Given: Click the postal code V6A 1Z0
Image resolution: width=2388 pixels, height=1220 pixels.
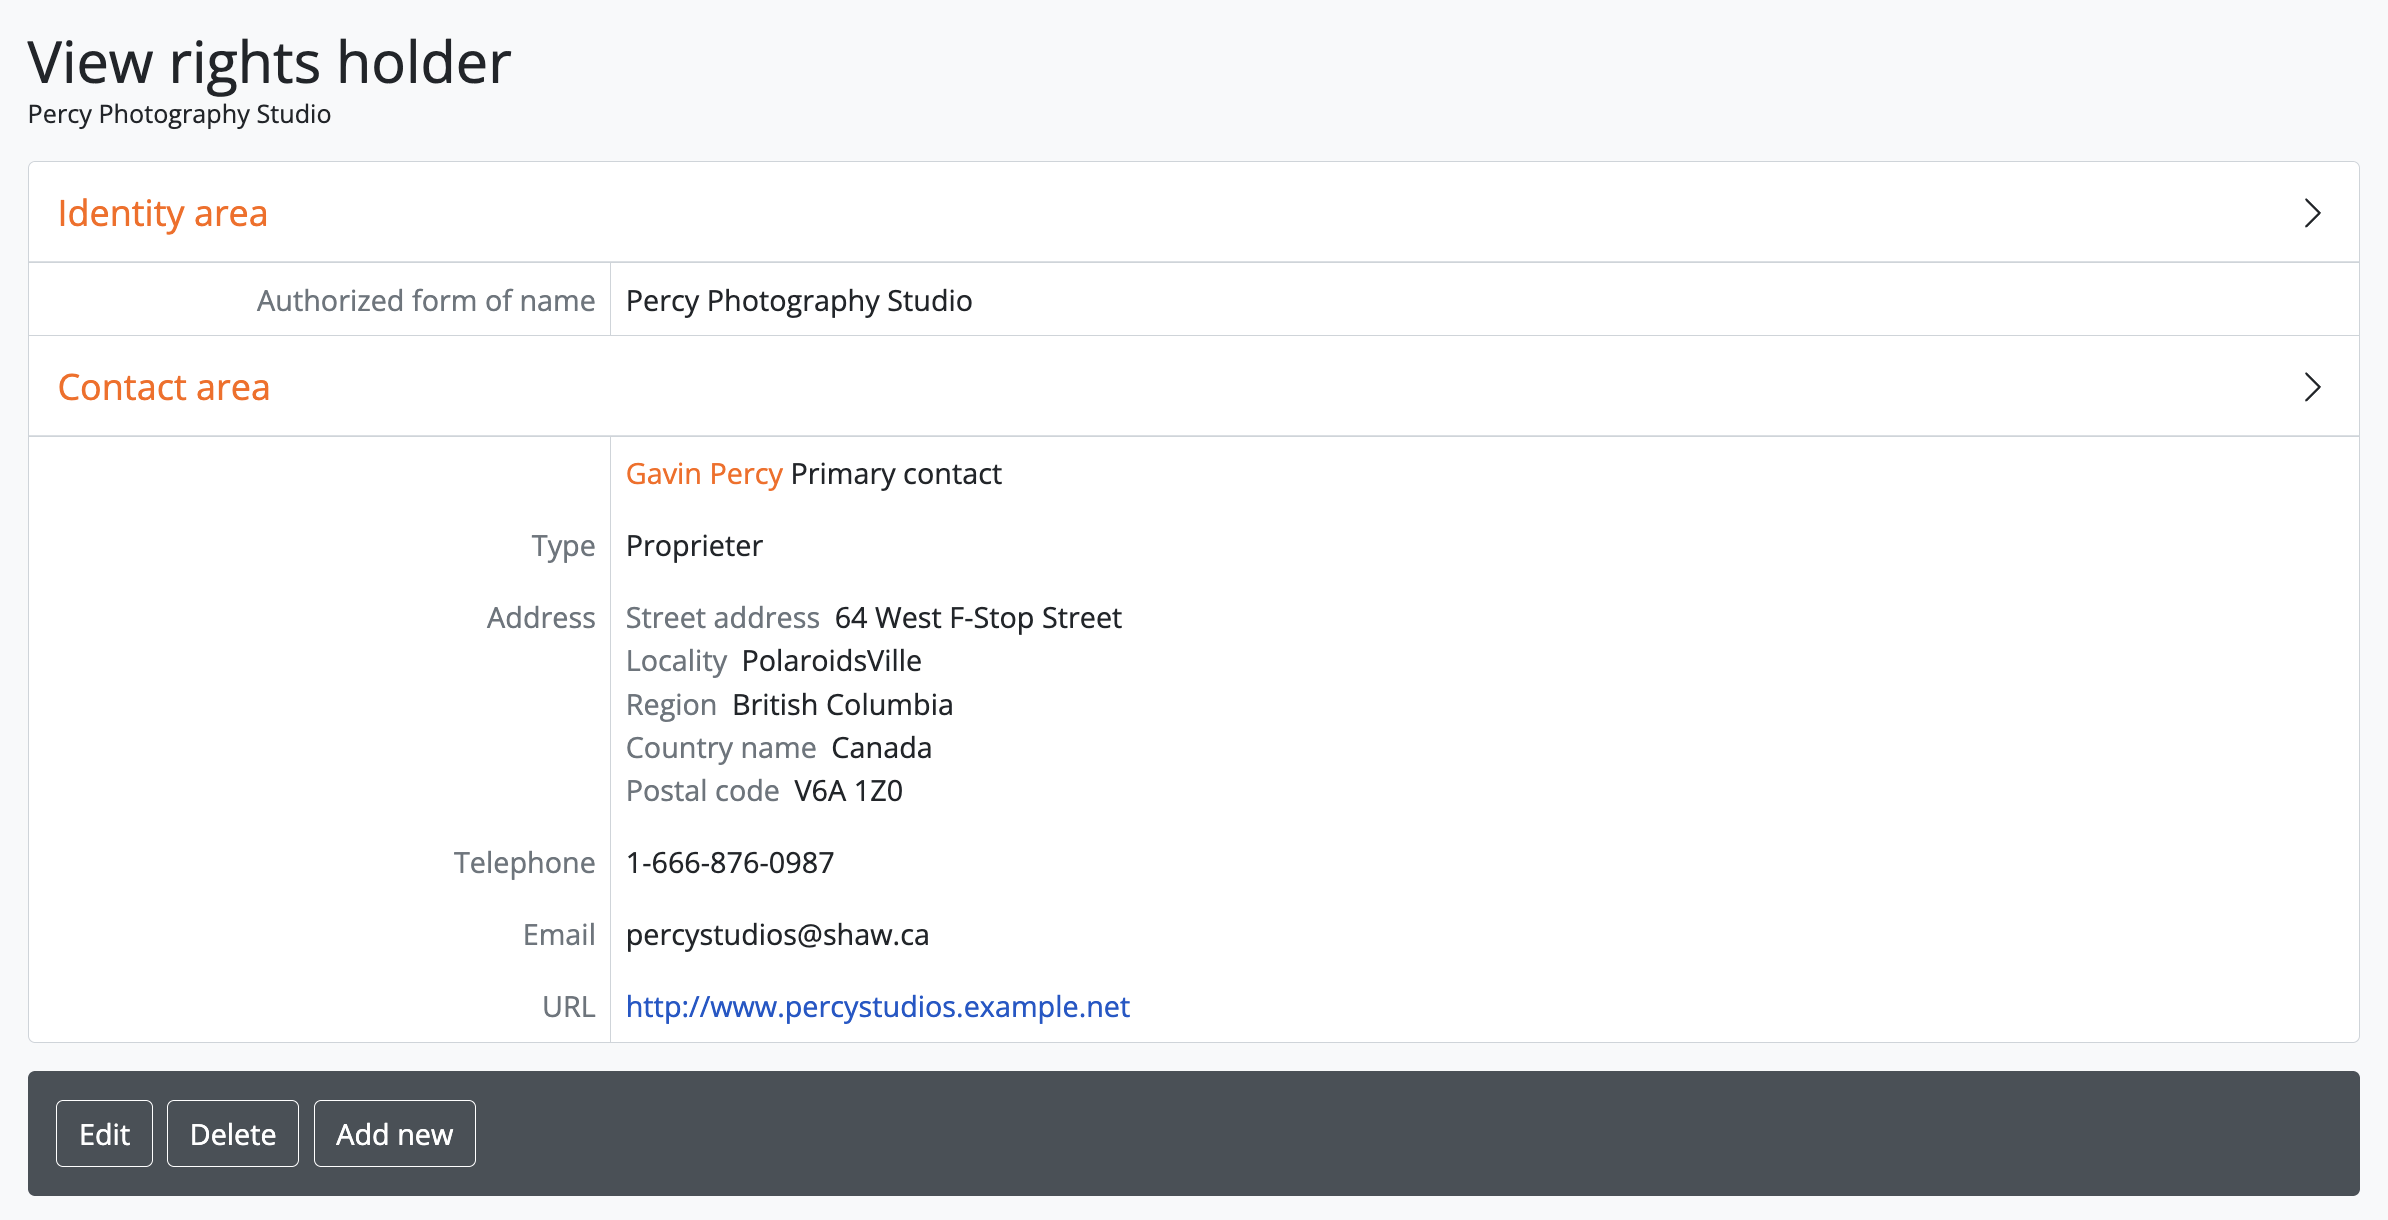Looking at the screenshot, I should click(848, 791).
